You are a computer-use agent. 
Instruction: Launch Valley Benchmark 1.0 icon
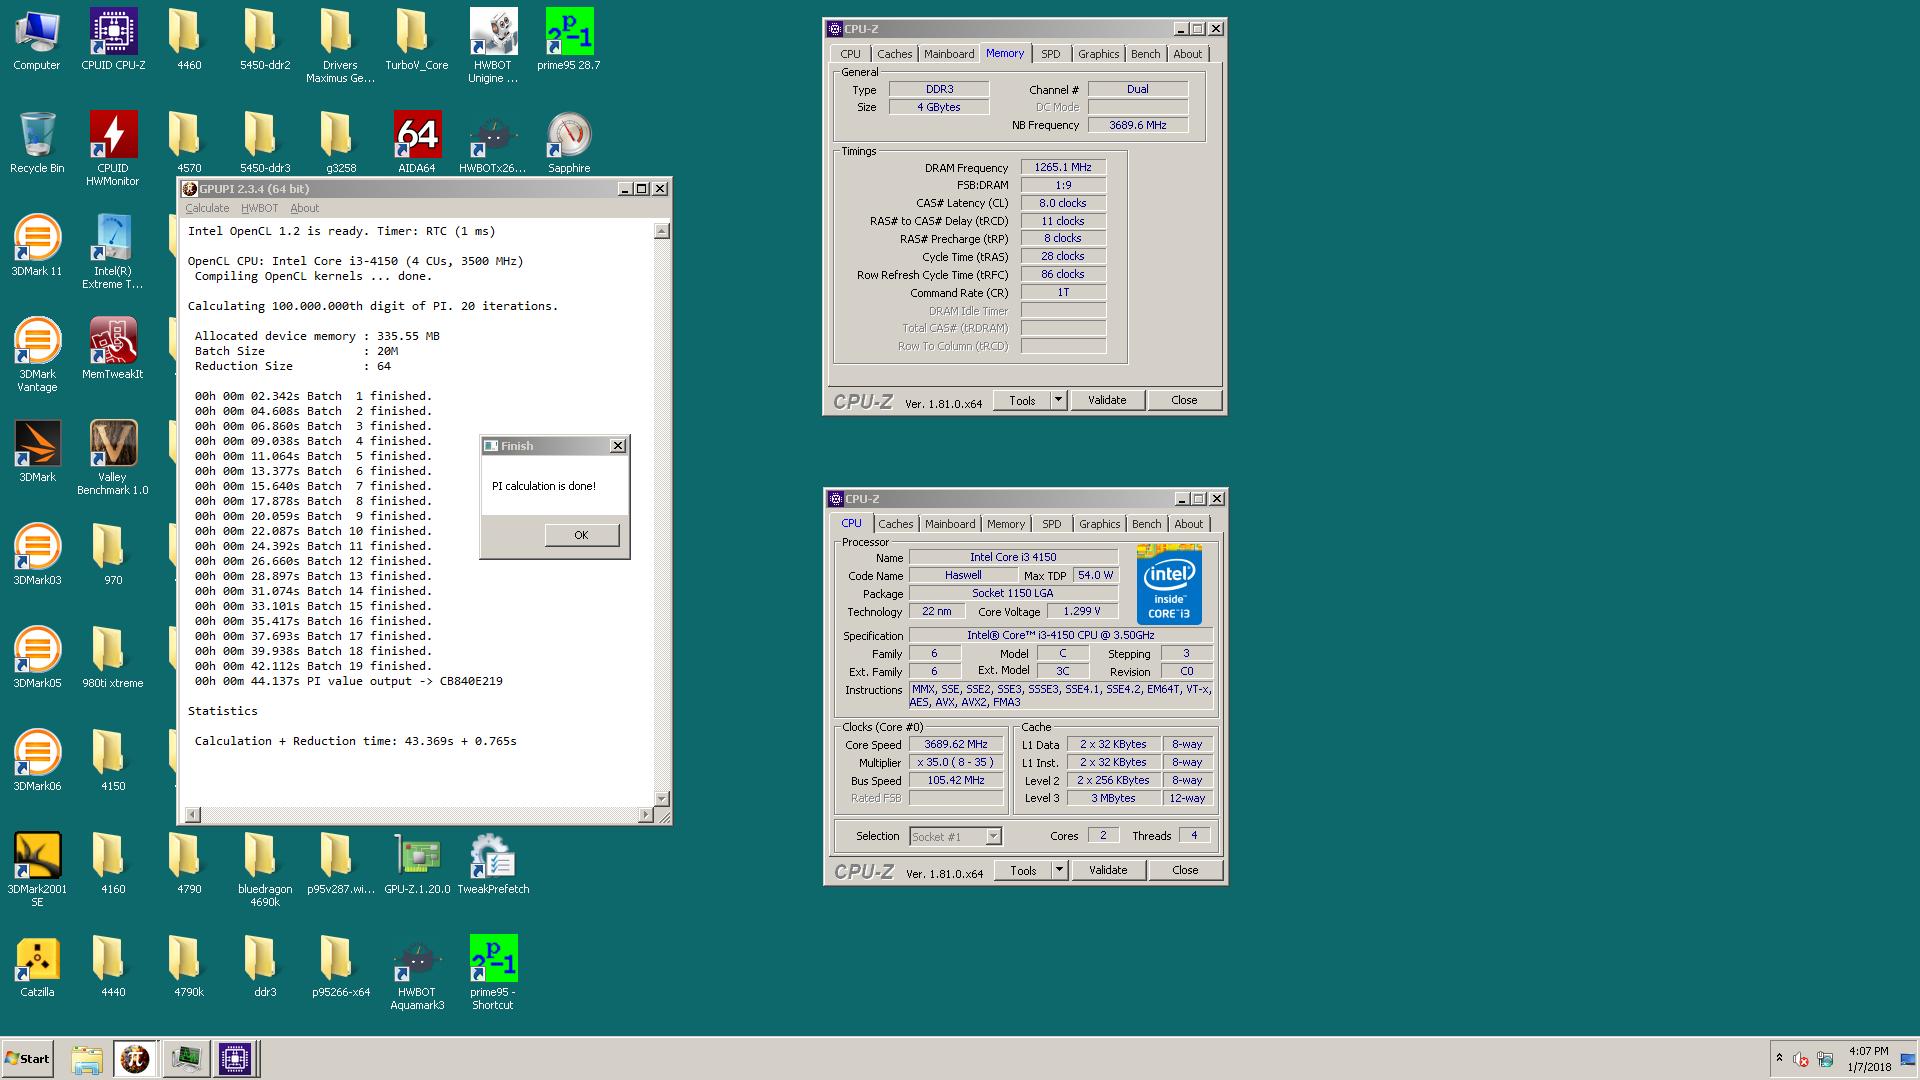point(113,458)
